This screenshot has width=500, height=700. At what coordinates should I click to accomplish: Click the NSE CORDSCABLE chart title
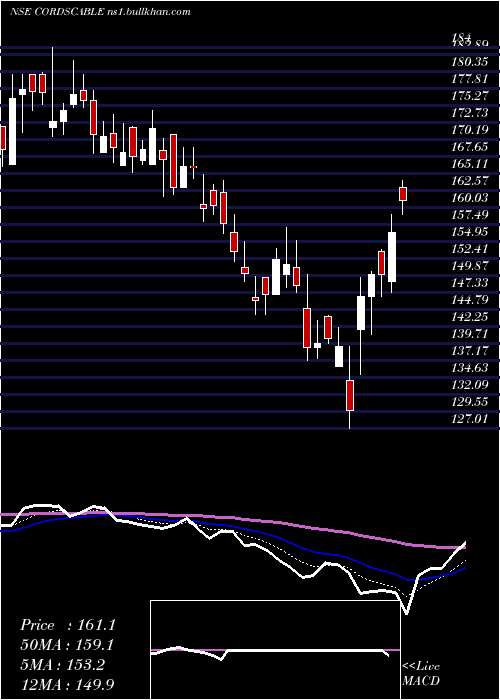tap(100, 12)
